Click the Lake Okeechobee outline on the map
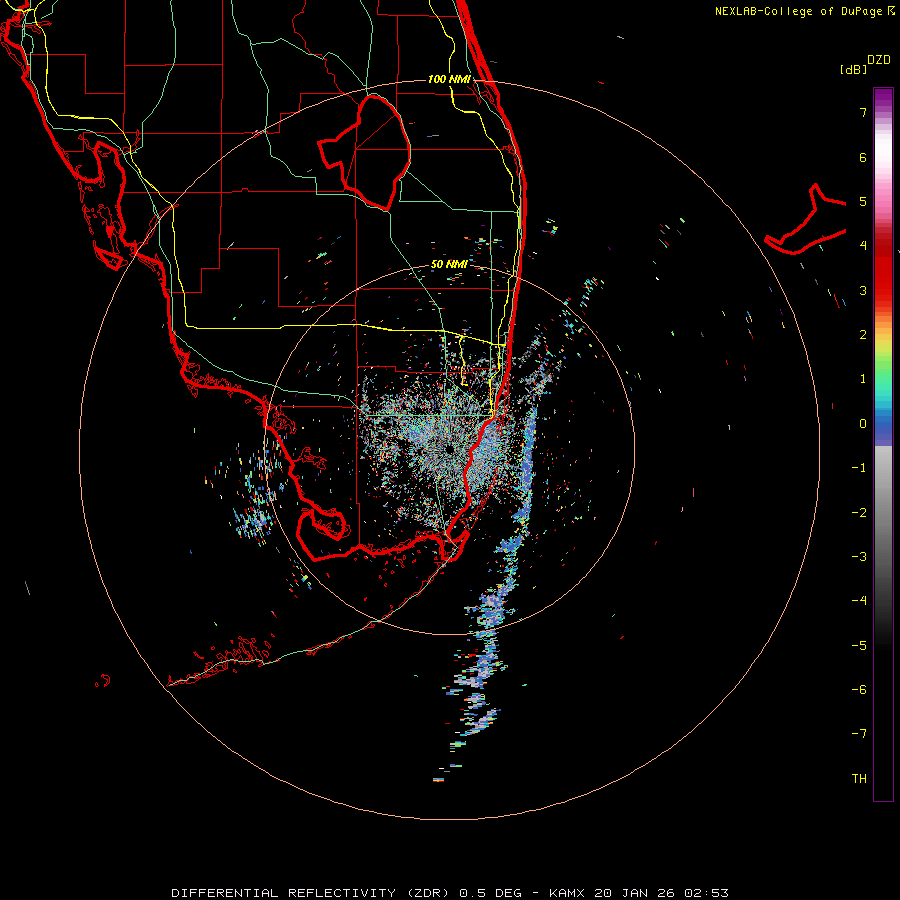The height and width of the screenshot is (900, 900). click(x=365, y=152)
